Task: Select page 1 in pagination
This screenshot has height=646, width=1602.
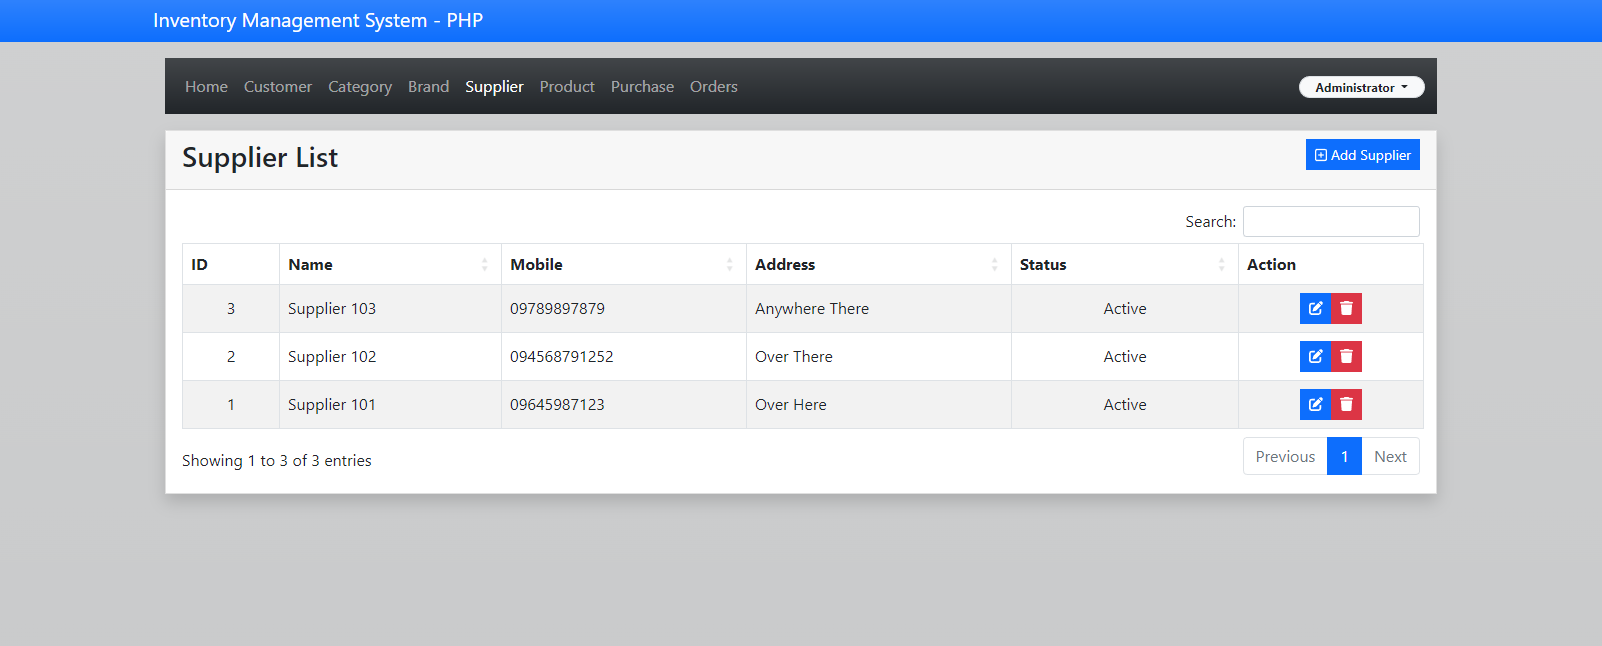Action: pos(1344,456)
